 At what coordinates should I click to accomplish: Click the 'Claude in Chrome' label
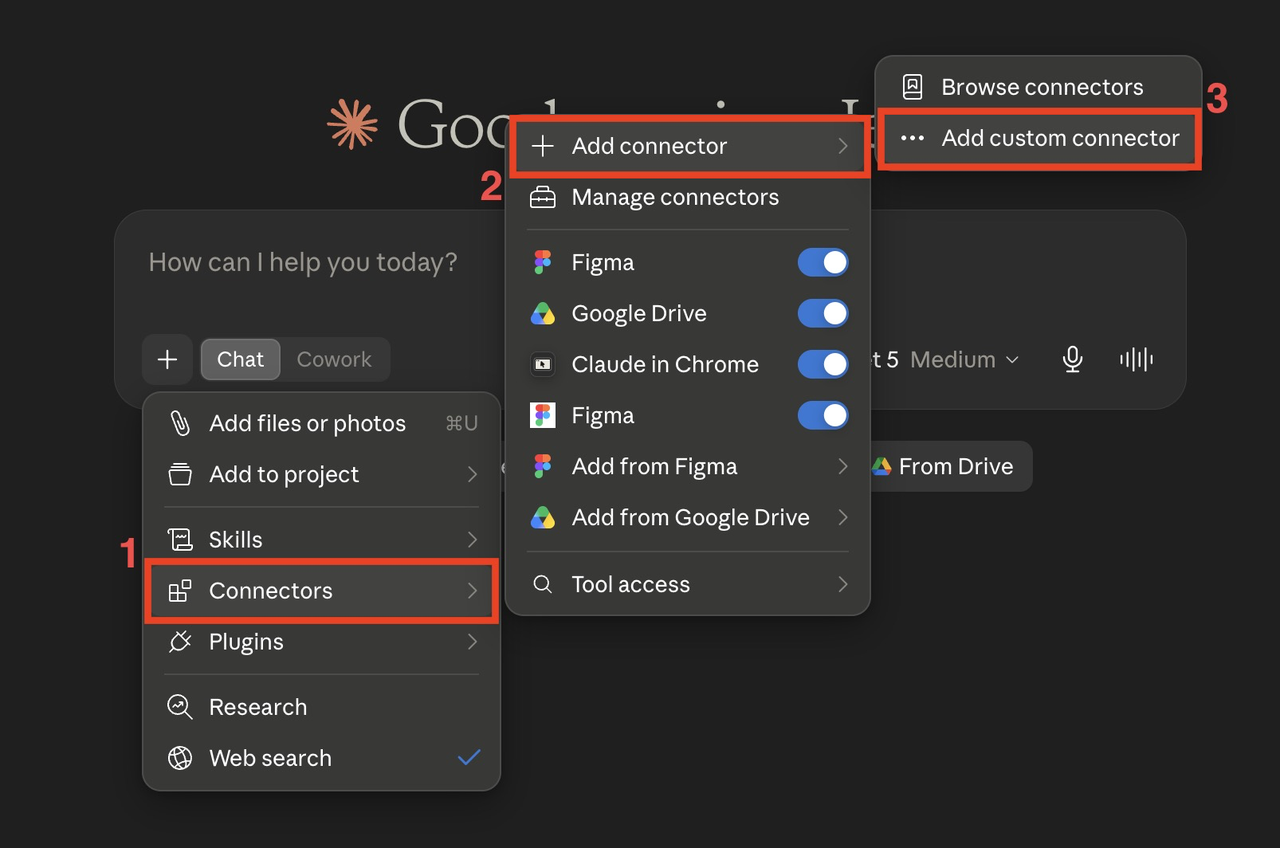[665, 365]
